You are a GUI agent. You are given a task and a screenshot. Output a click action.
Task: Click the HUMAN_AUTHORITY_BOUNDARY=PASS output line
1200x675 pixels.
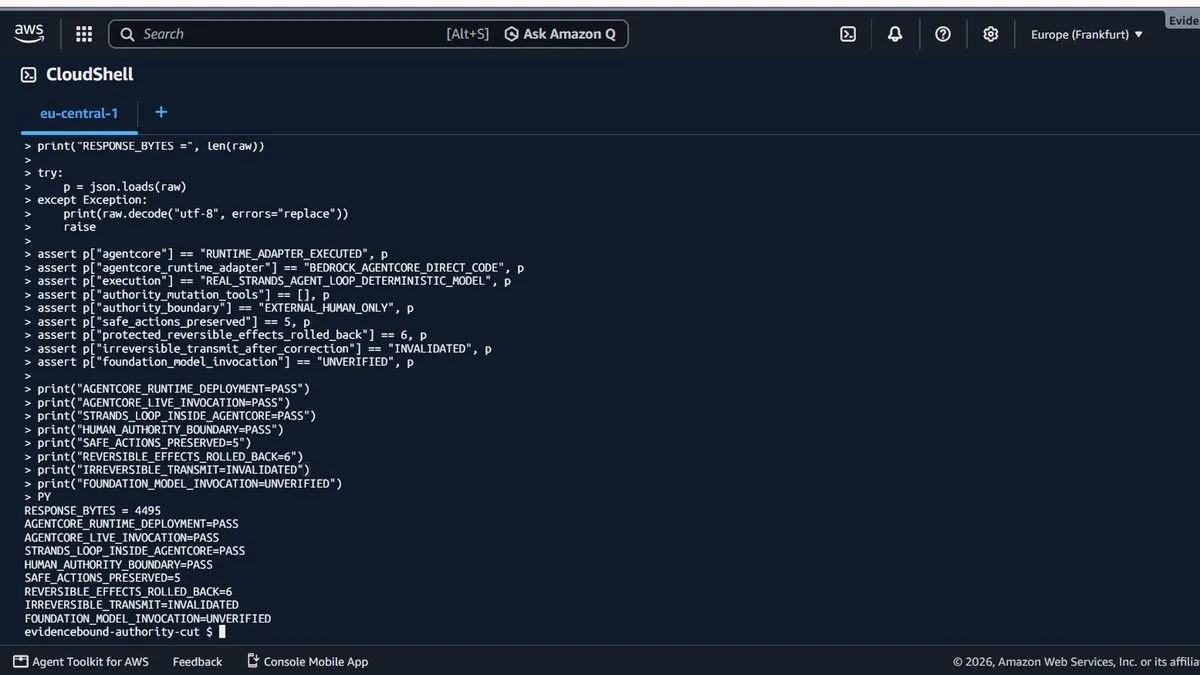click(x=118, y=564)
